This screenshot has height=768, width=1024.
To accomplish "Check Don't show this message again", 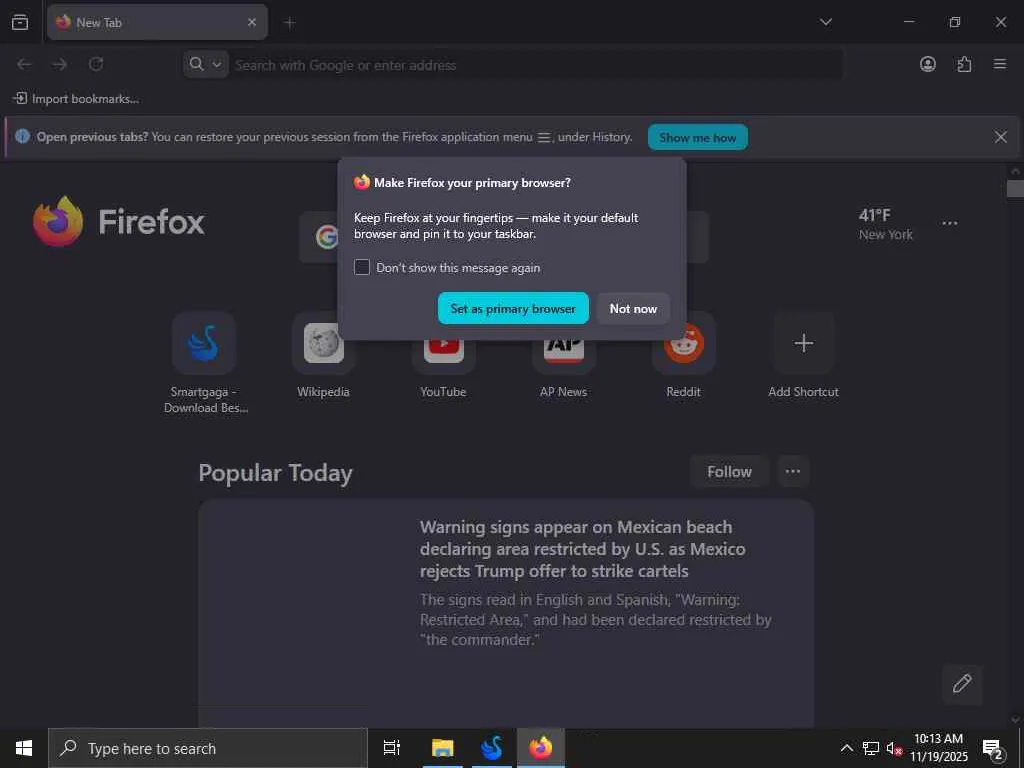I will click(362, 267).
